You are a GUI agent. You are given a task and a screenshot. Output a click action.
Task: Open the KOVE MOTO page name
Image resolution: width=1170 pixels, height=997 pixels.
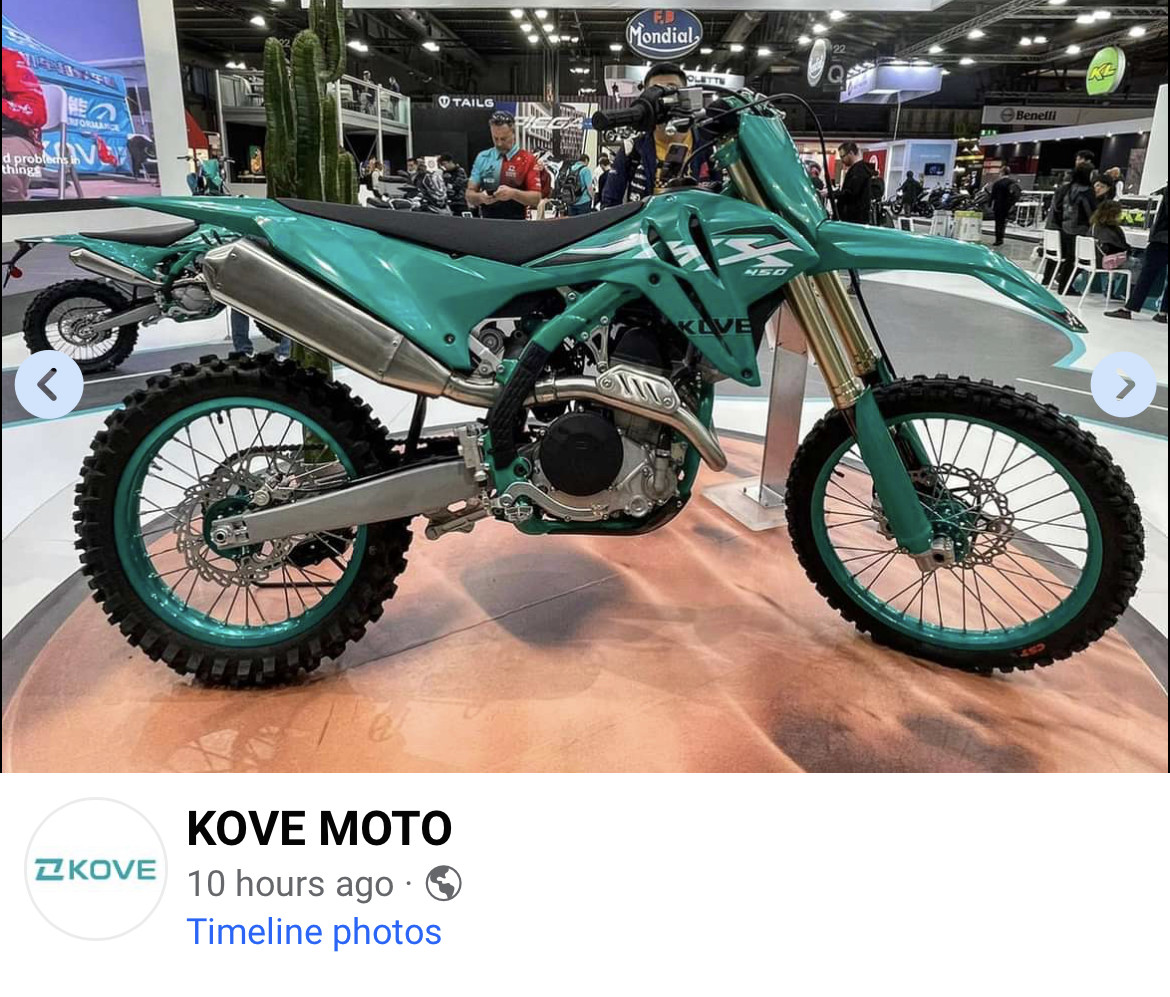(319, 828)
